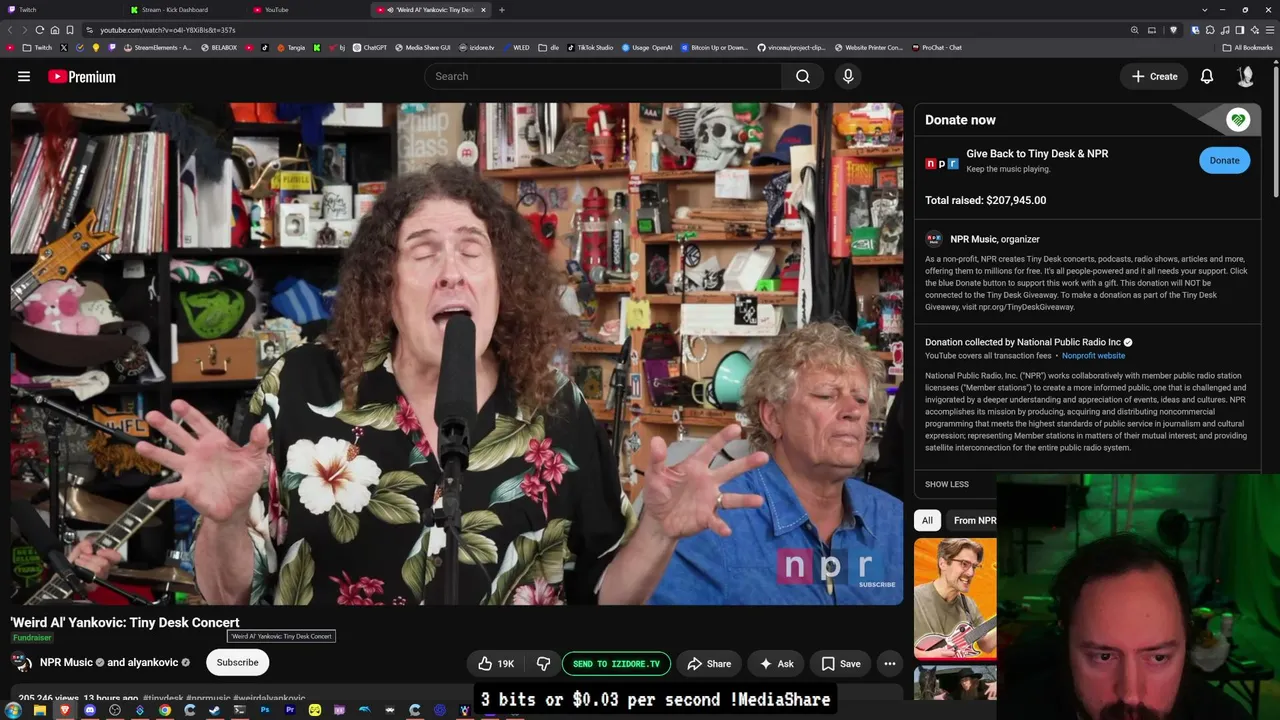This screenshot has width=1280, height=720.
Task: Reload the page in browser toolbar
Action: click(40, 30)
